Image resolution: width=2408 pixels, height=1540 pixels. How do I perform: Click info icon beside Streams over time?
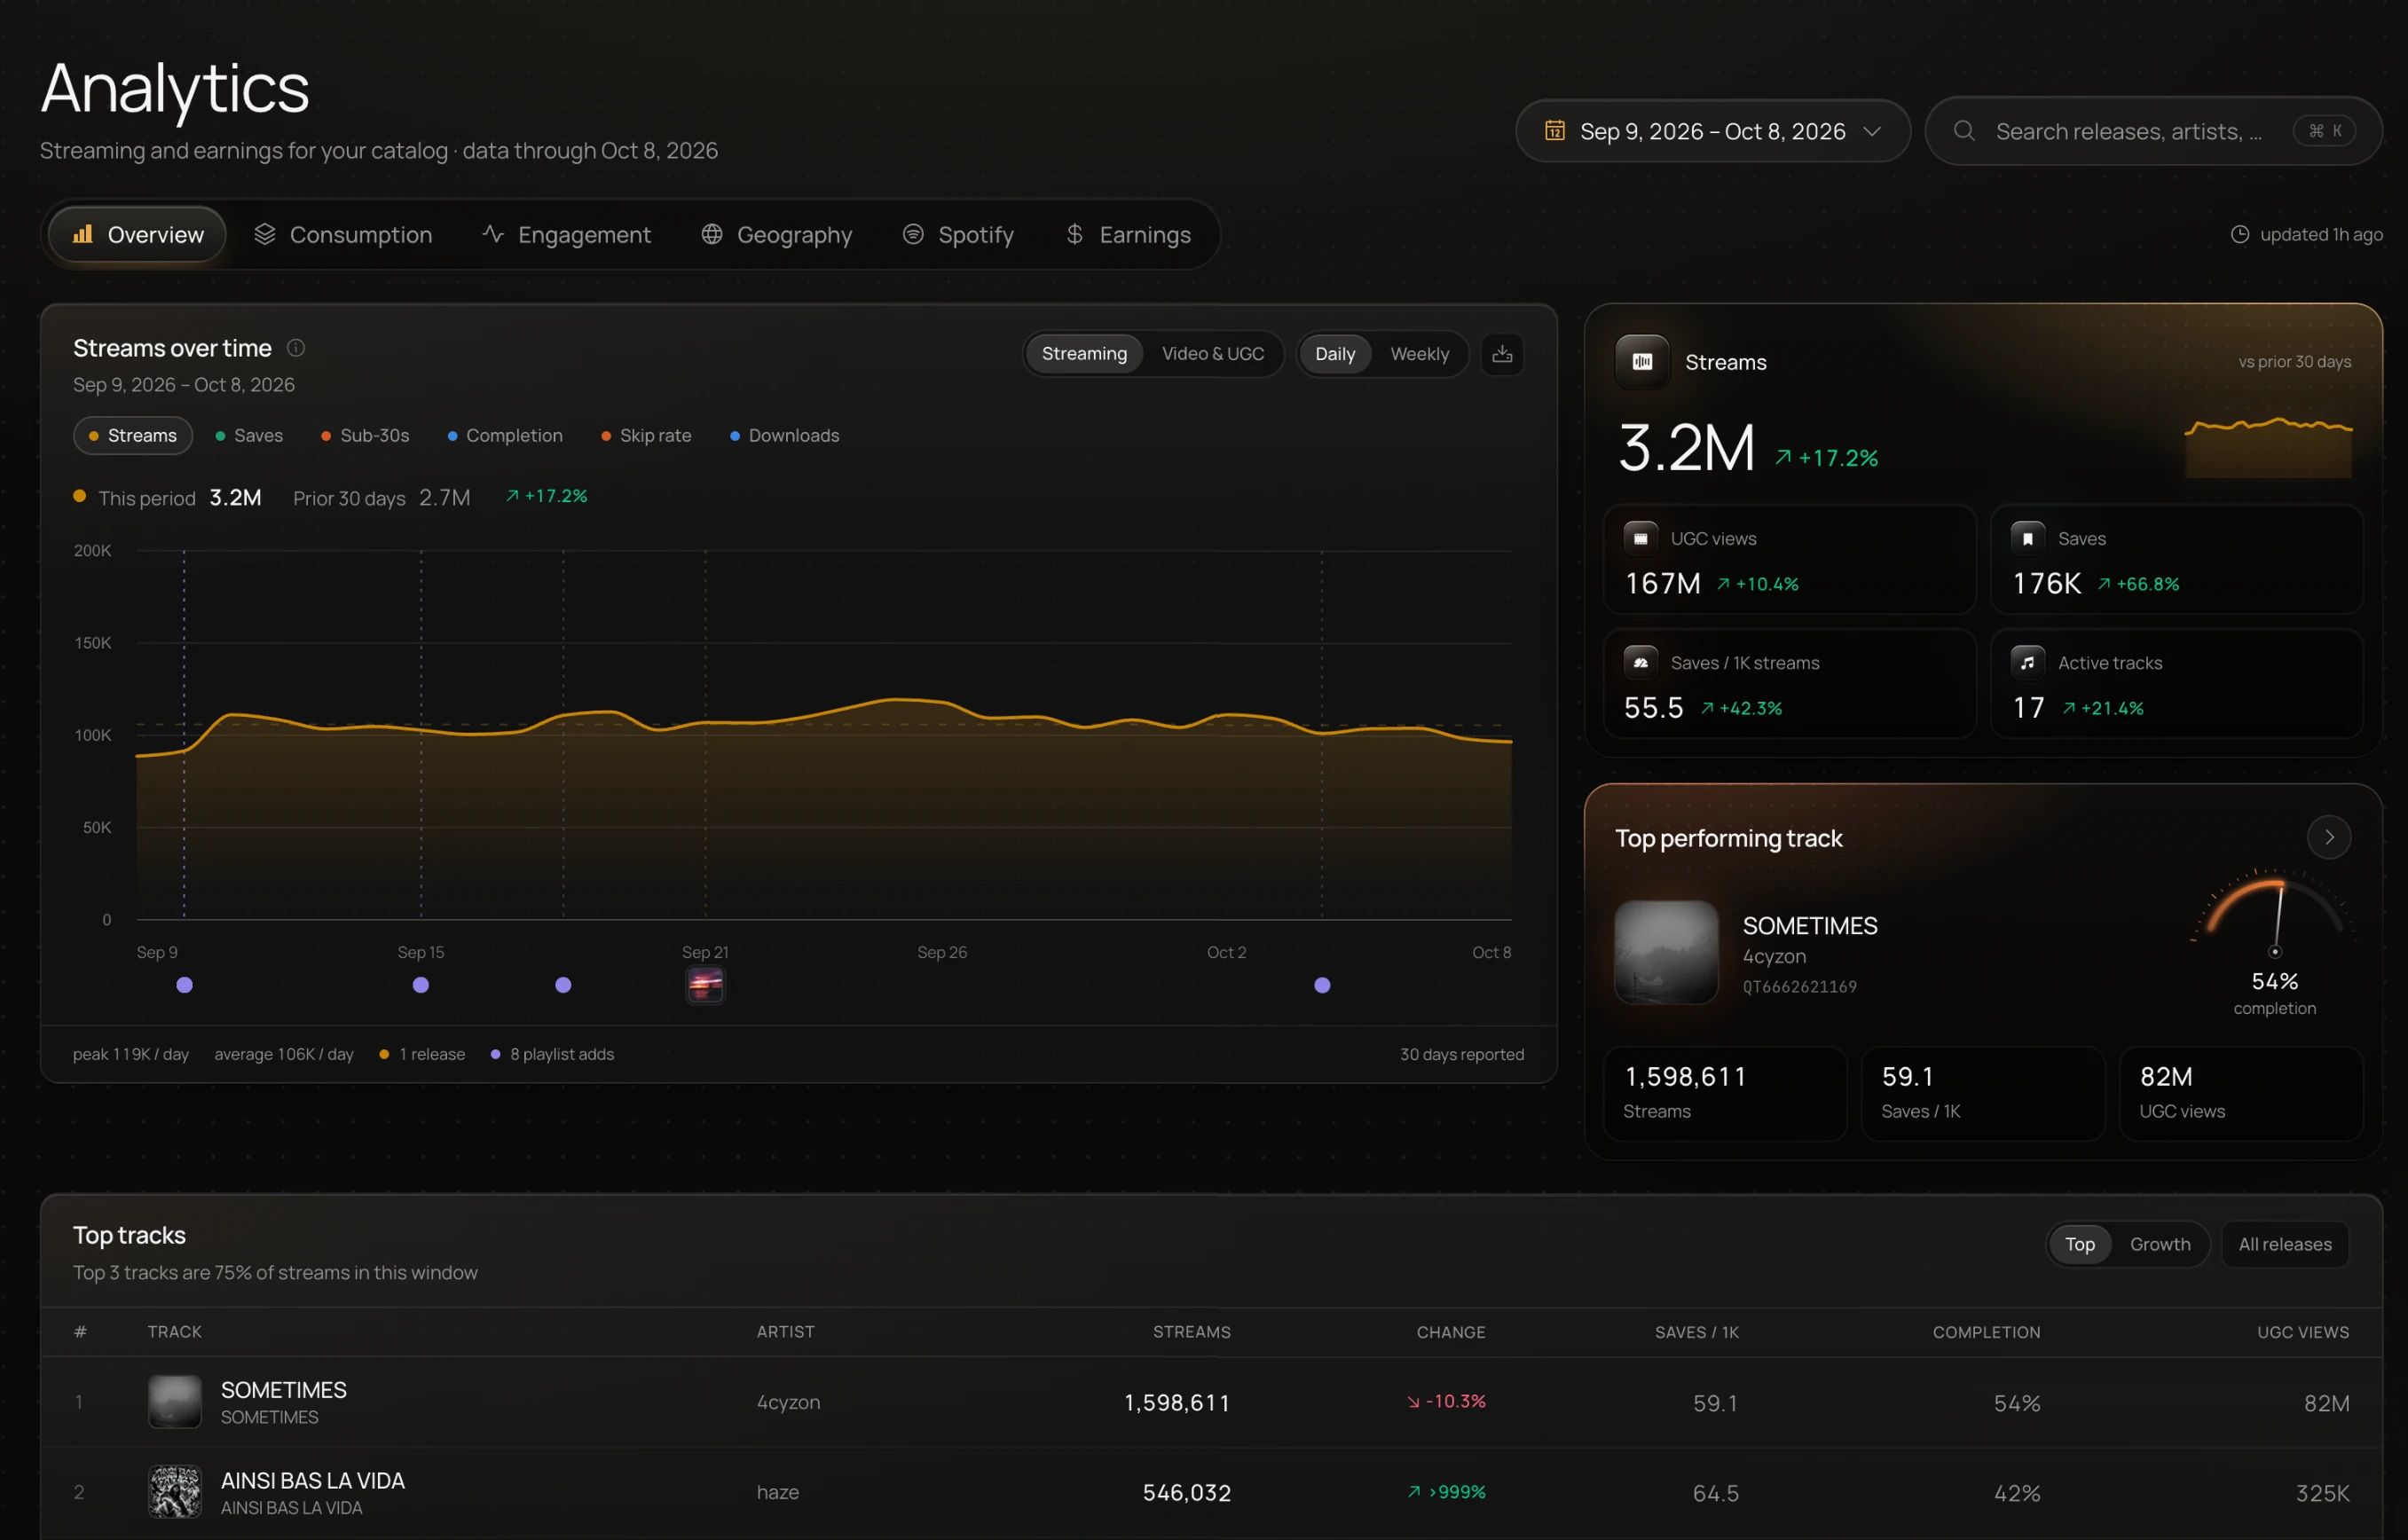tap(296, 348)
